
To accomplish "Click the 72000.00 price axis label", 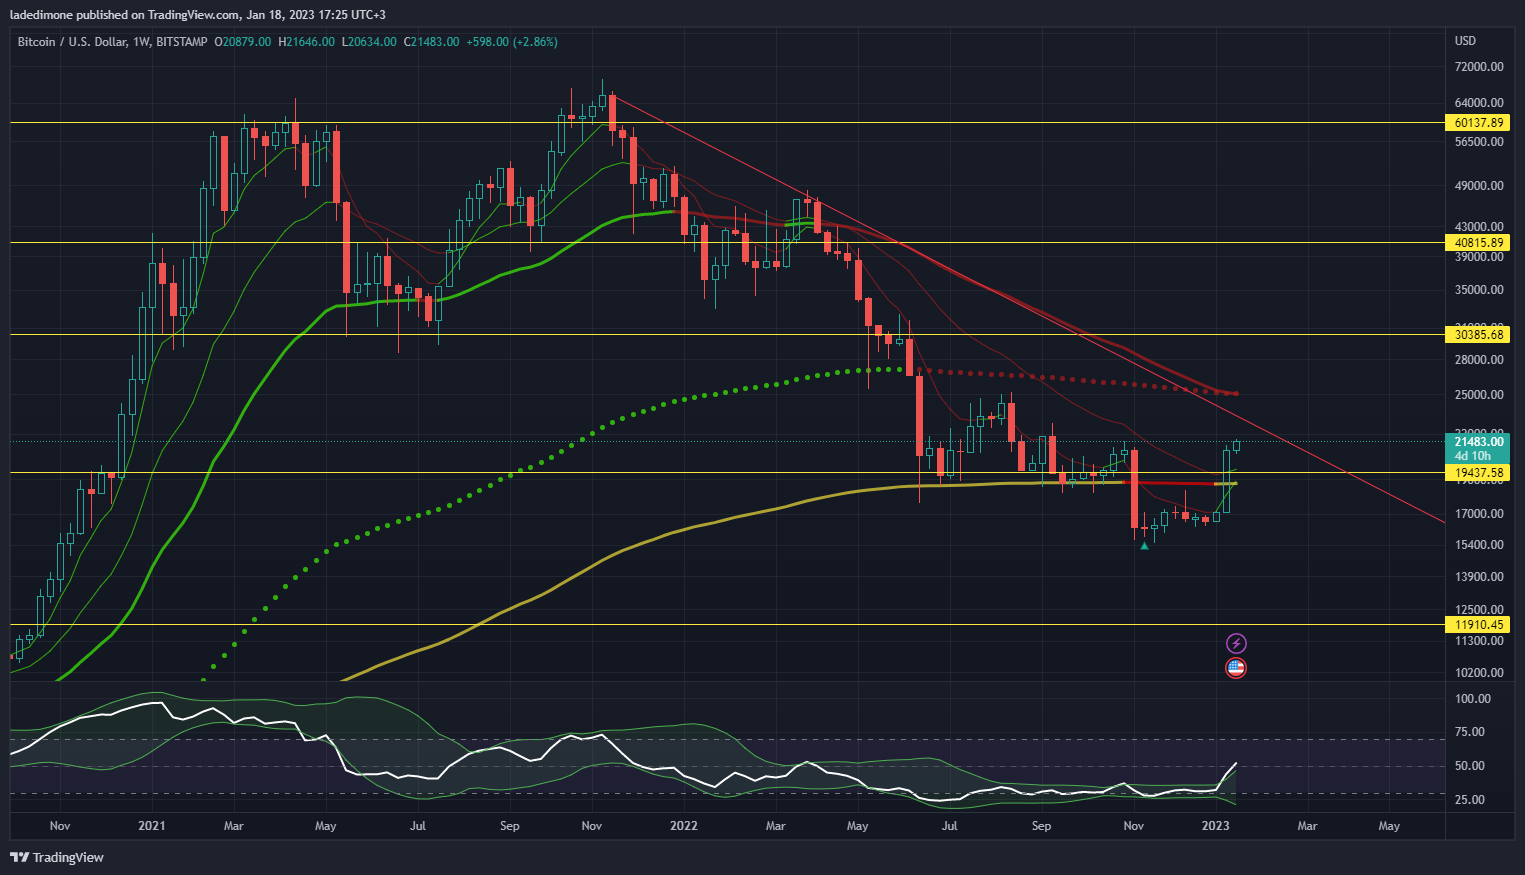I will (x=1479, y=67).
